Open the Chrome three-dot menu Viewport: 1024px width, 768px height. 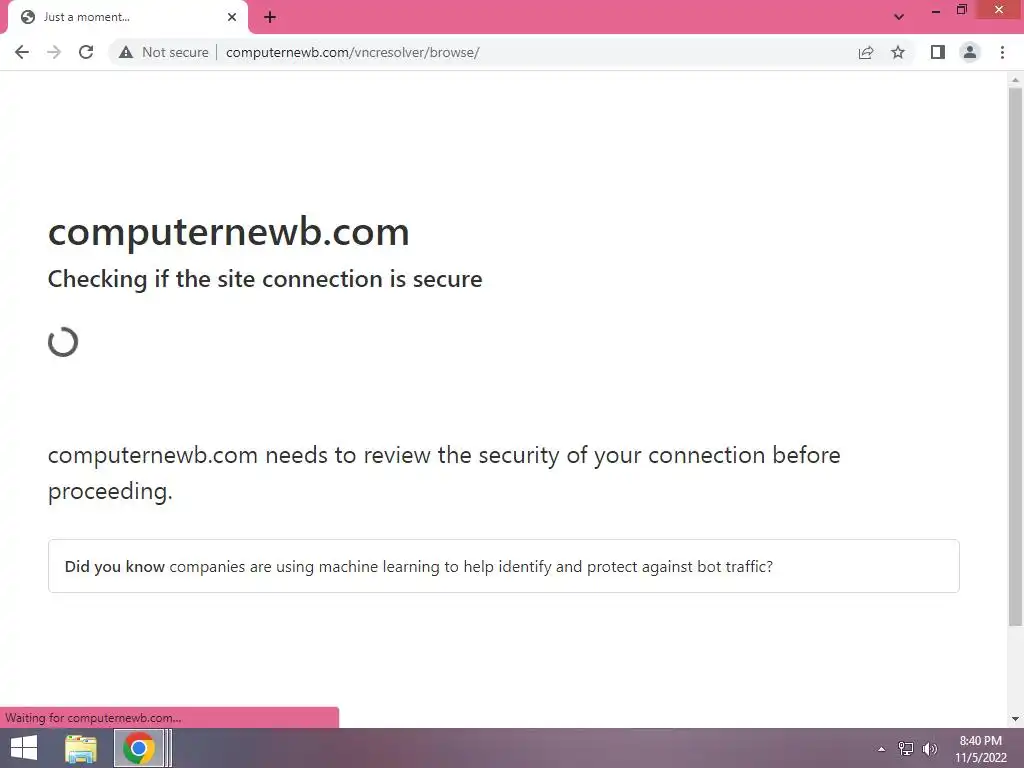click(x=1002, y=52)
